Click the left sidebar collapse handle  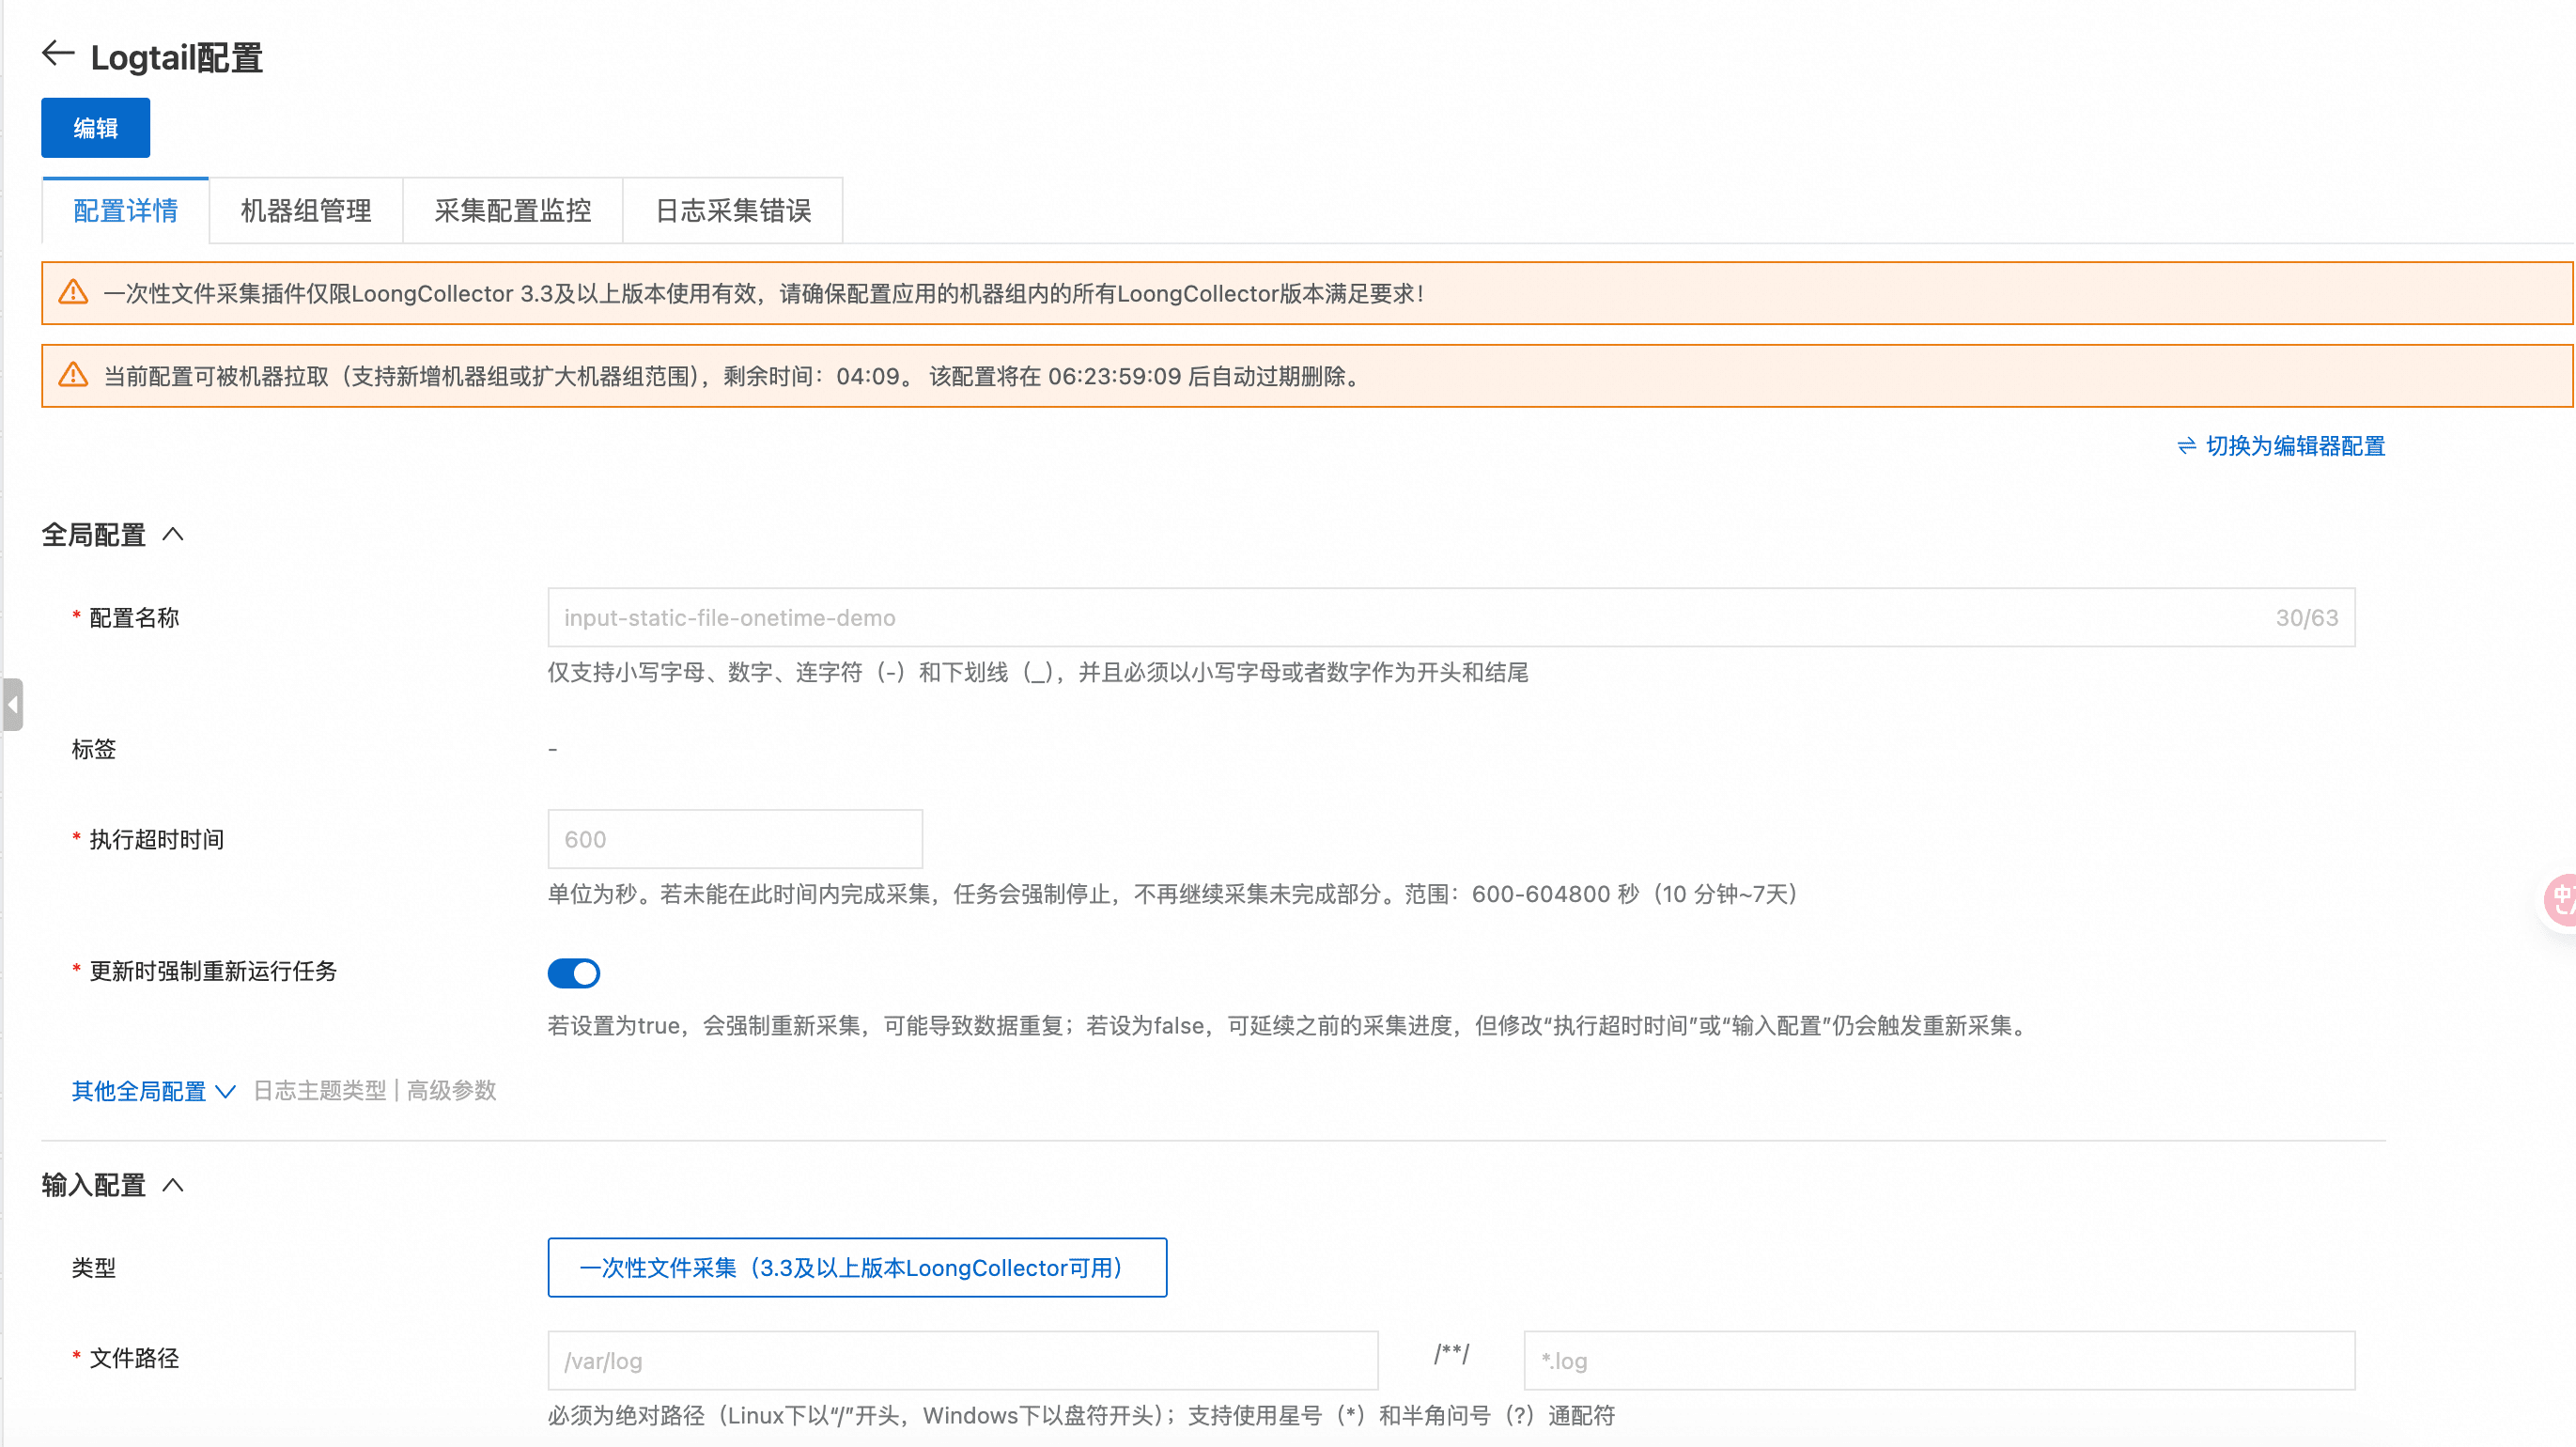tap(12, 705)
